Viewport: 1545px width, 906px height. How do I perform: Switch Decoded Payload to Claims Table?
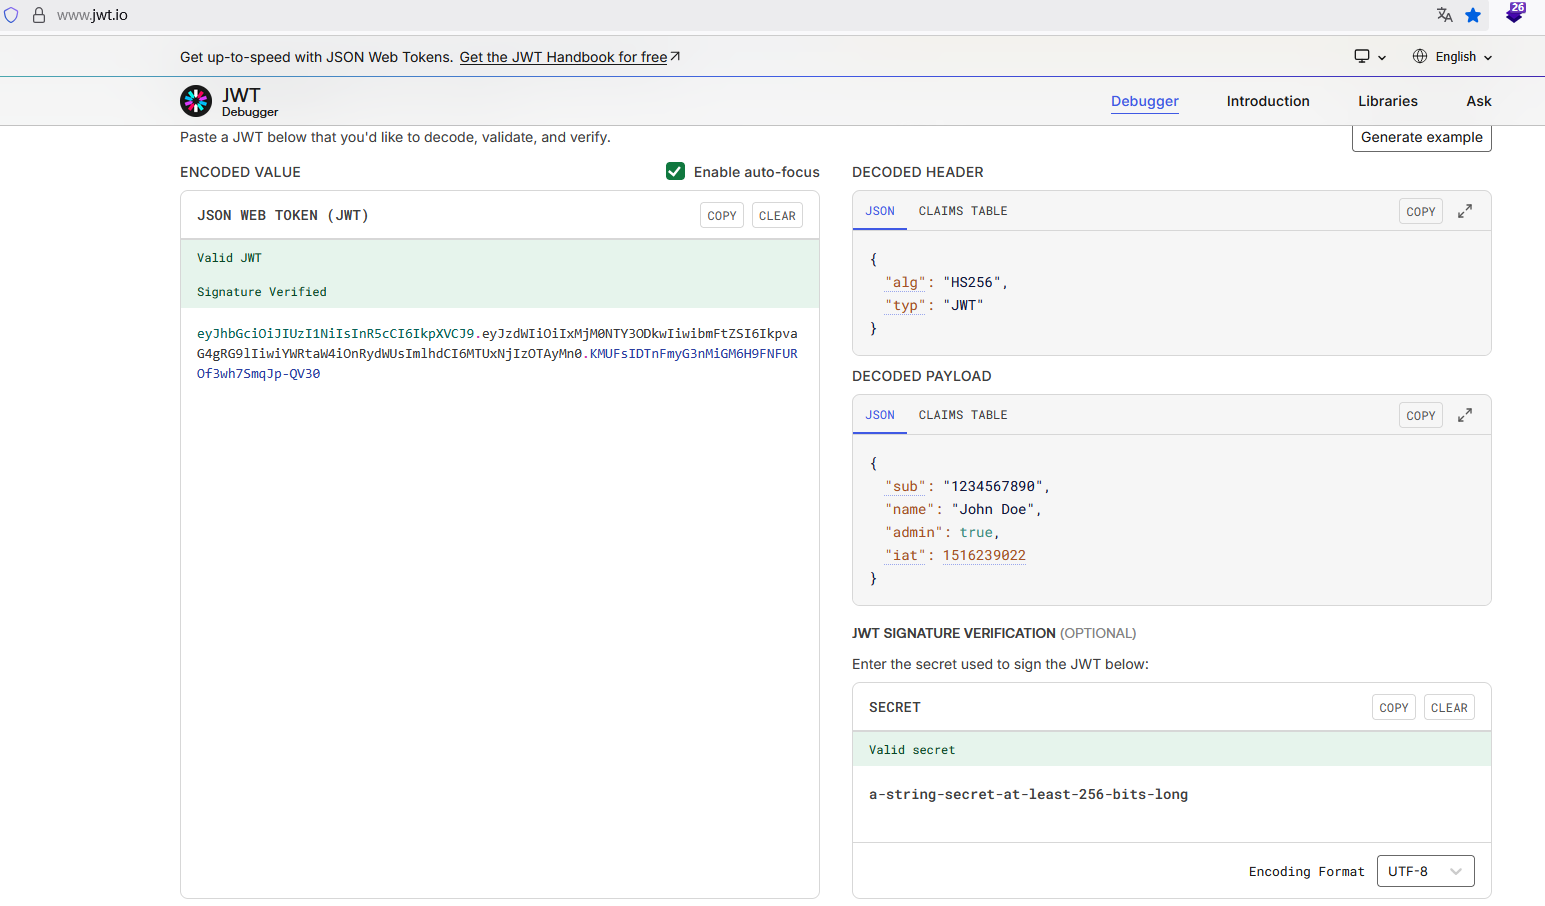[963, 415]
